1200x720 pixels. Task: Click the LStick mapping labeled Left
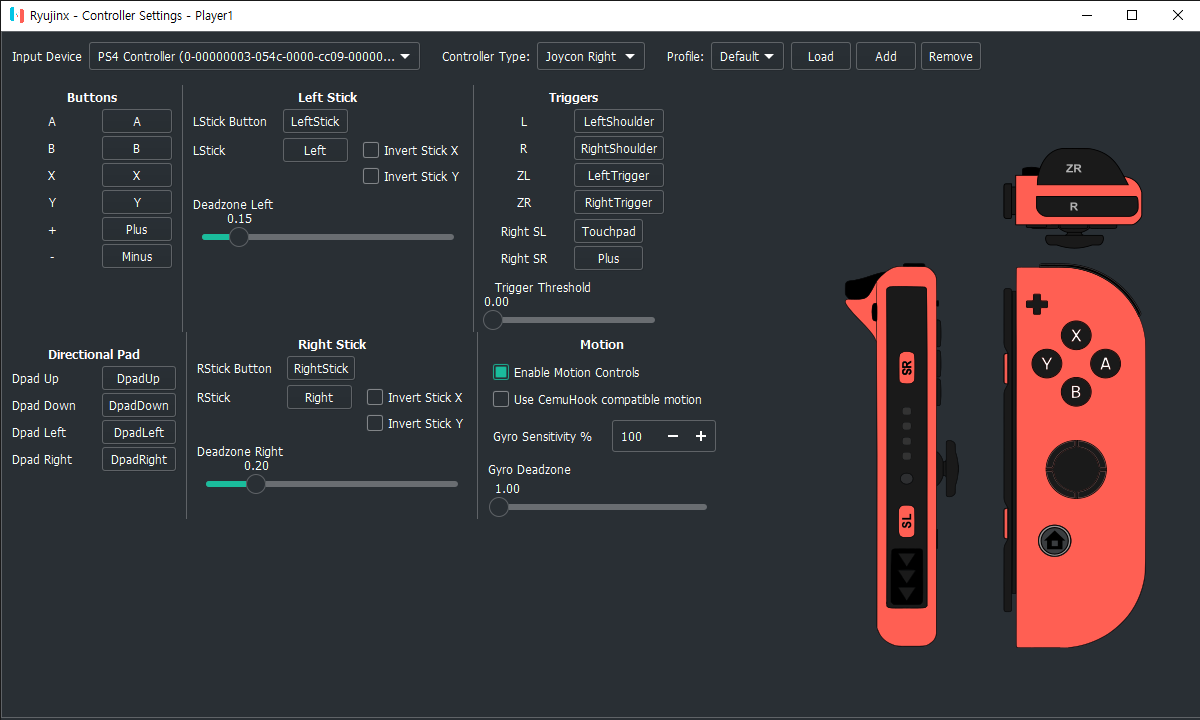coord(315,150)
